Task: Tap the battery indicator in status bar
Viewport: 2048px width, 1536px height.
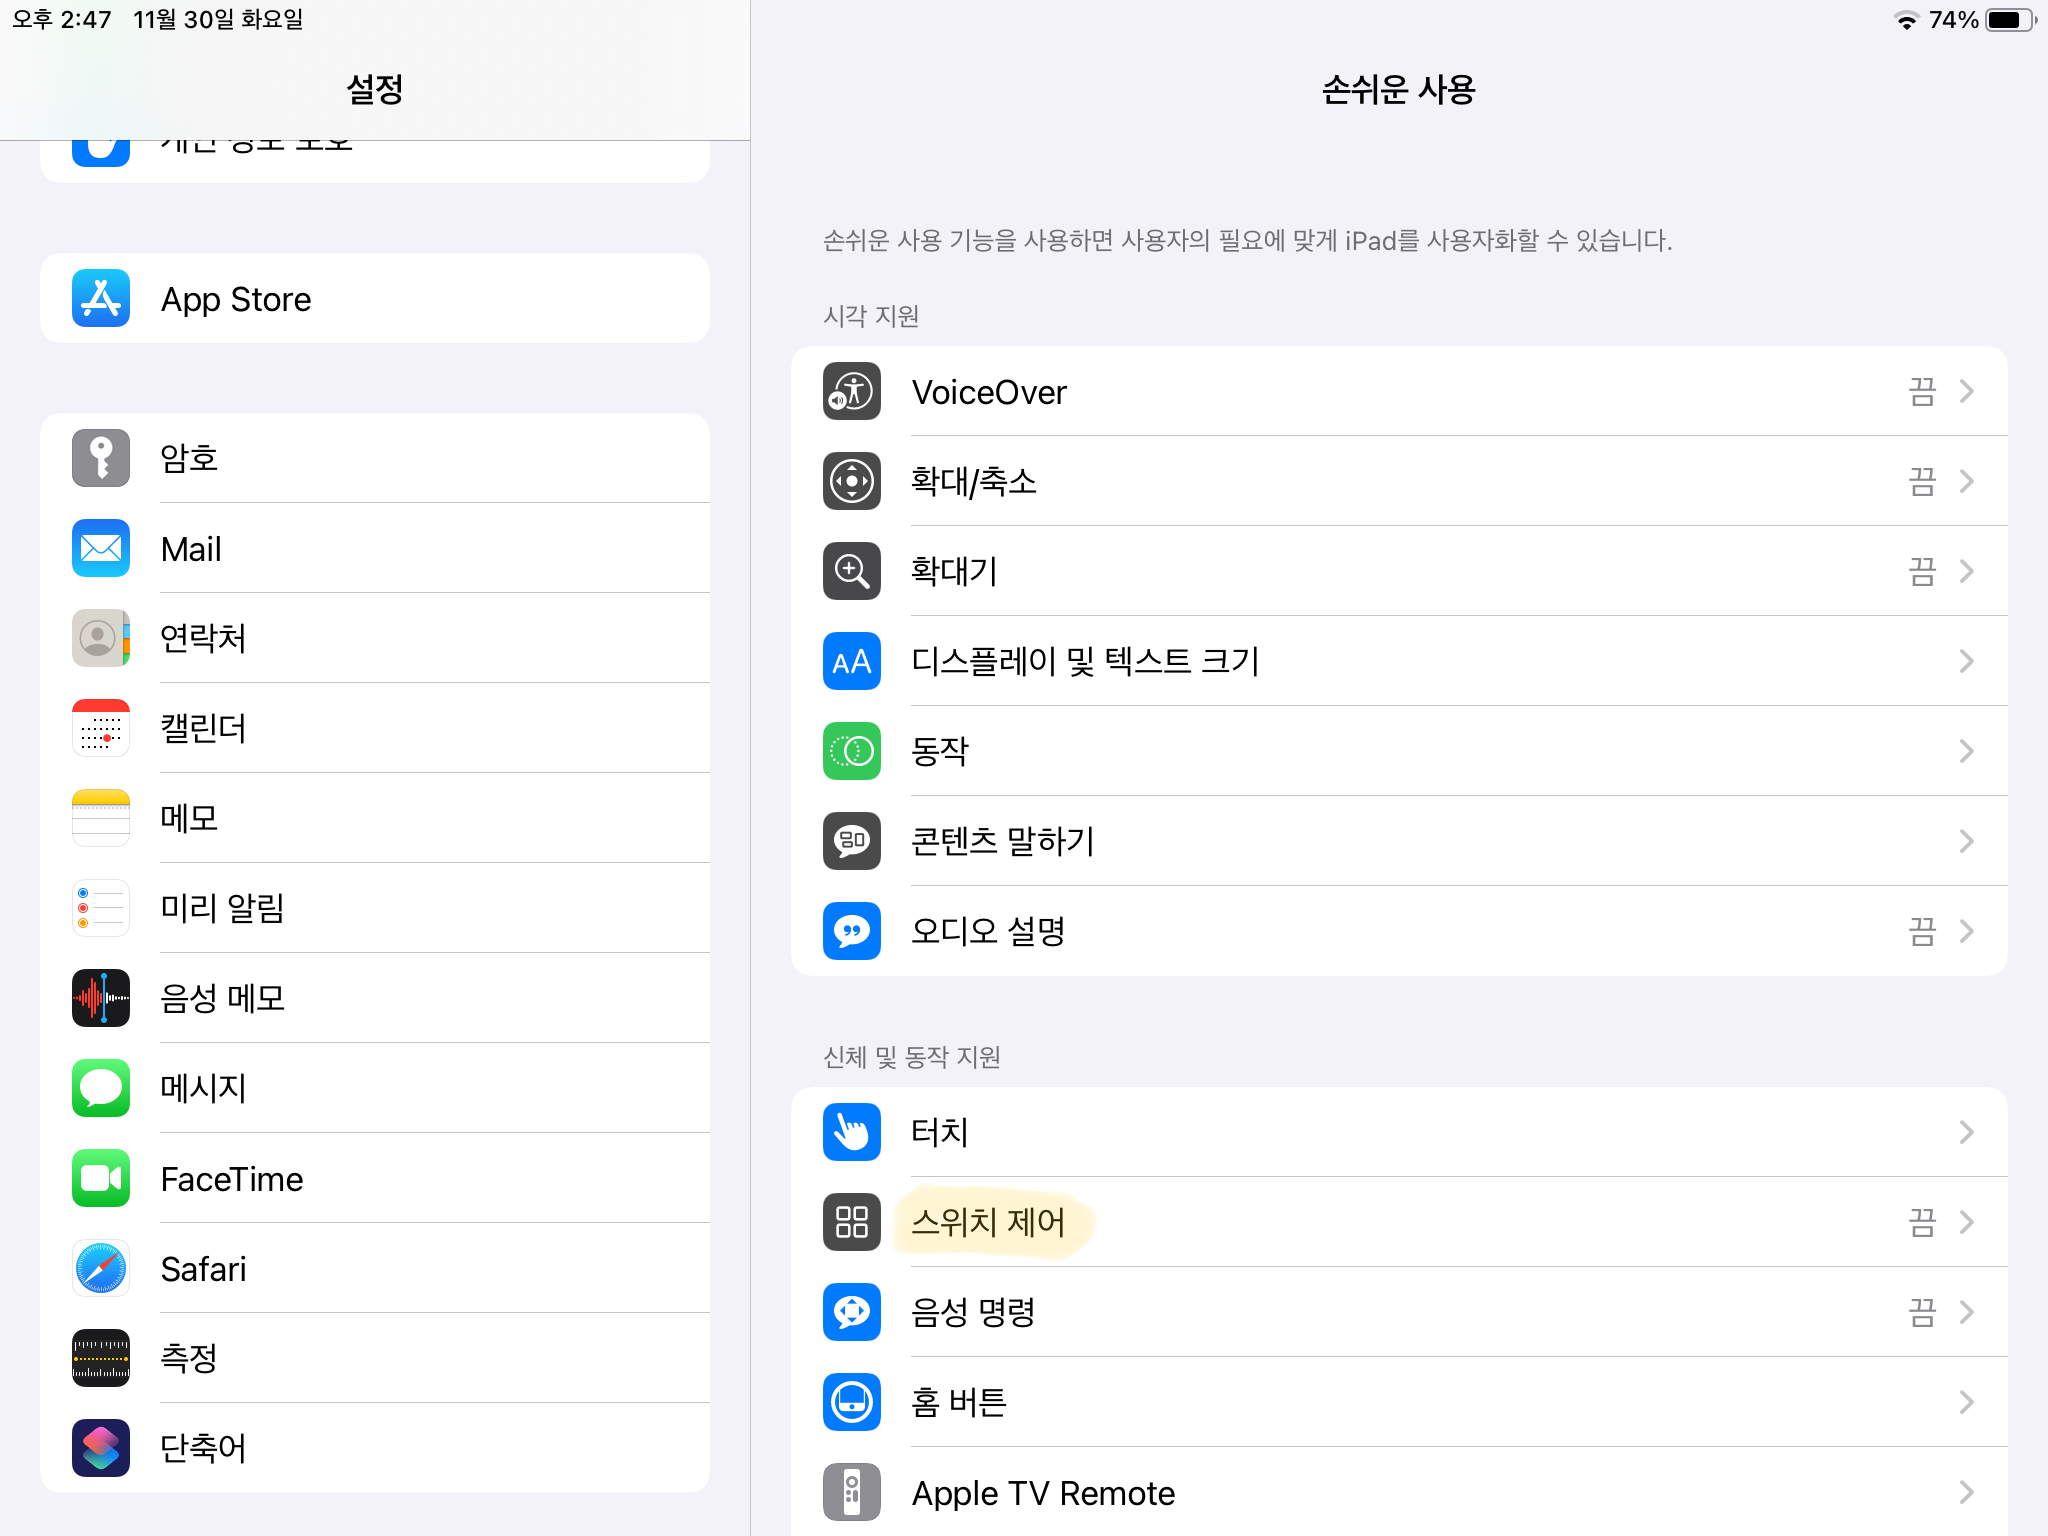Action: point(2008,20)
